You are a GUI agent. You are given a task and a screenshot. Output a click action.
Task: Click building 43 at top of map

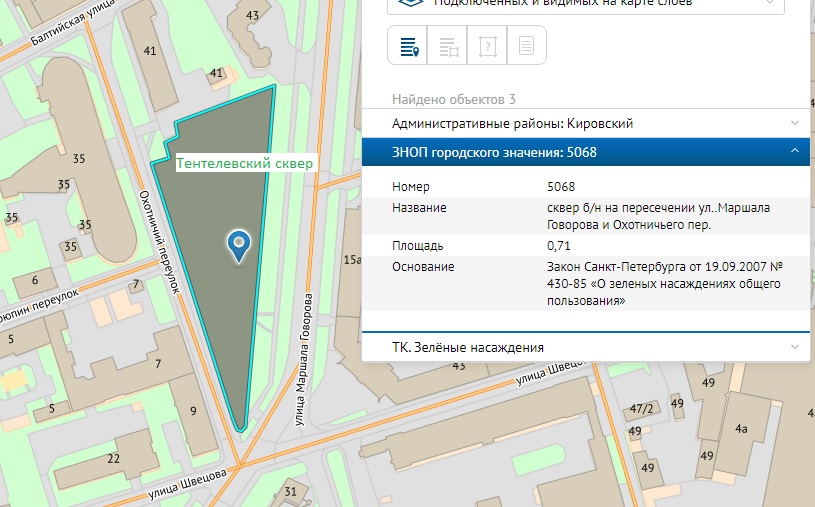[x=252, y=15]
